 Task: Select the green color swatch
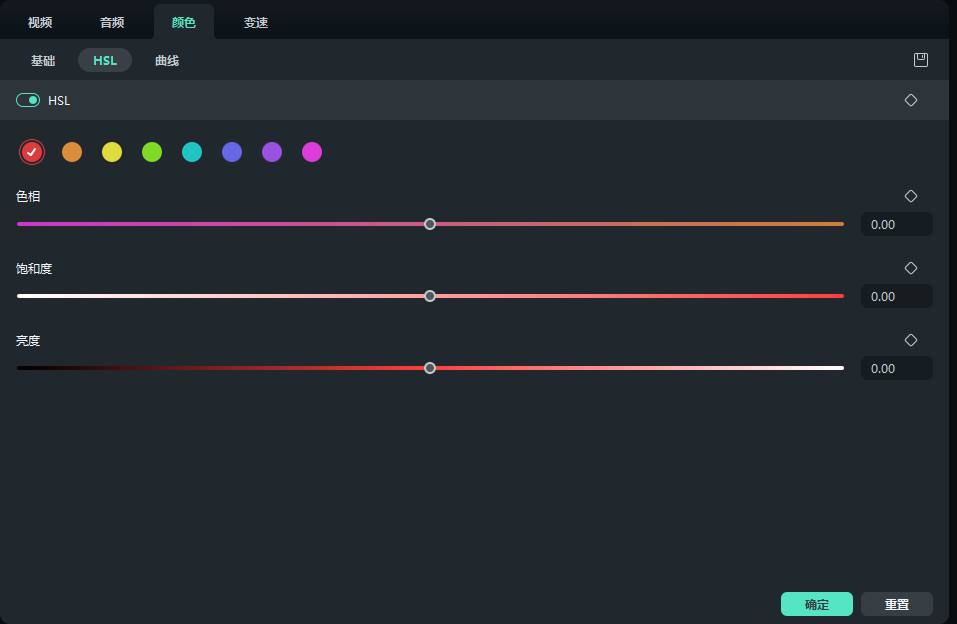click(152, 152)
